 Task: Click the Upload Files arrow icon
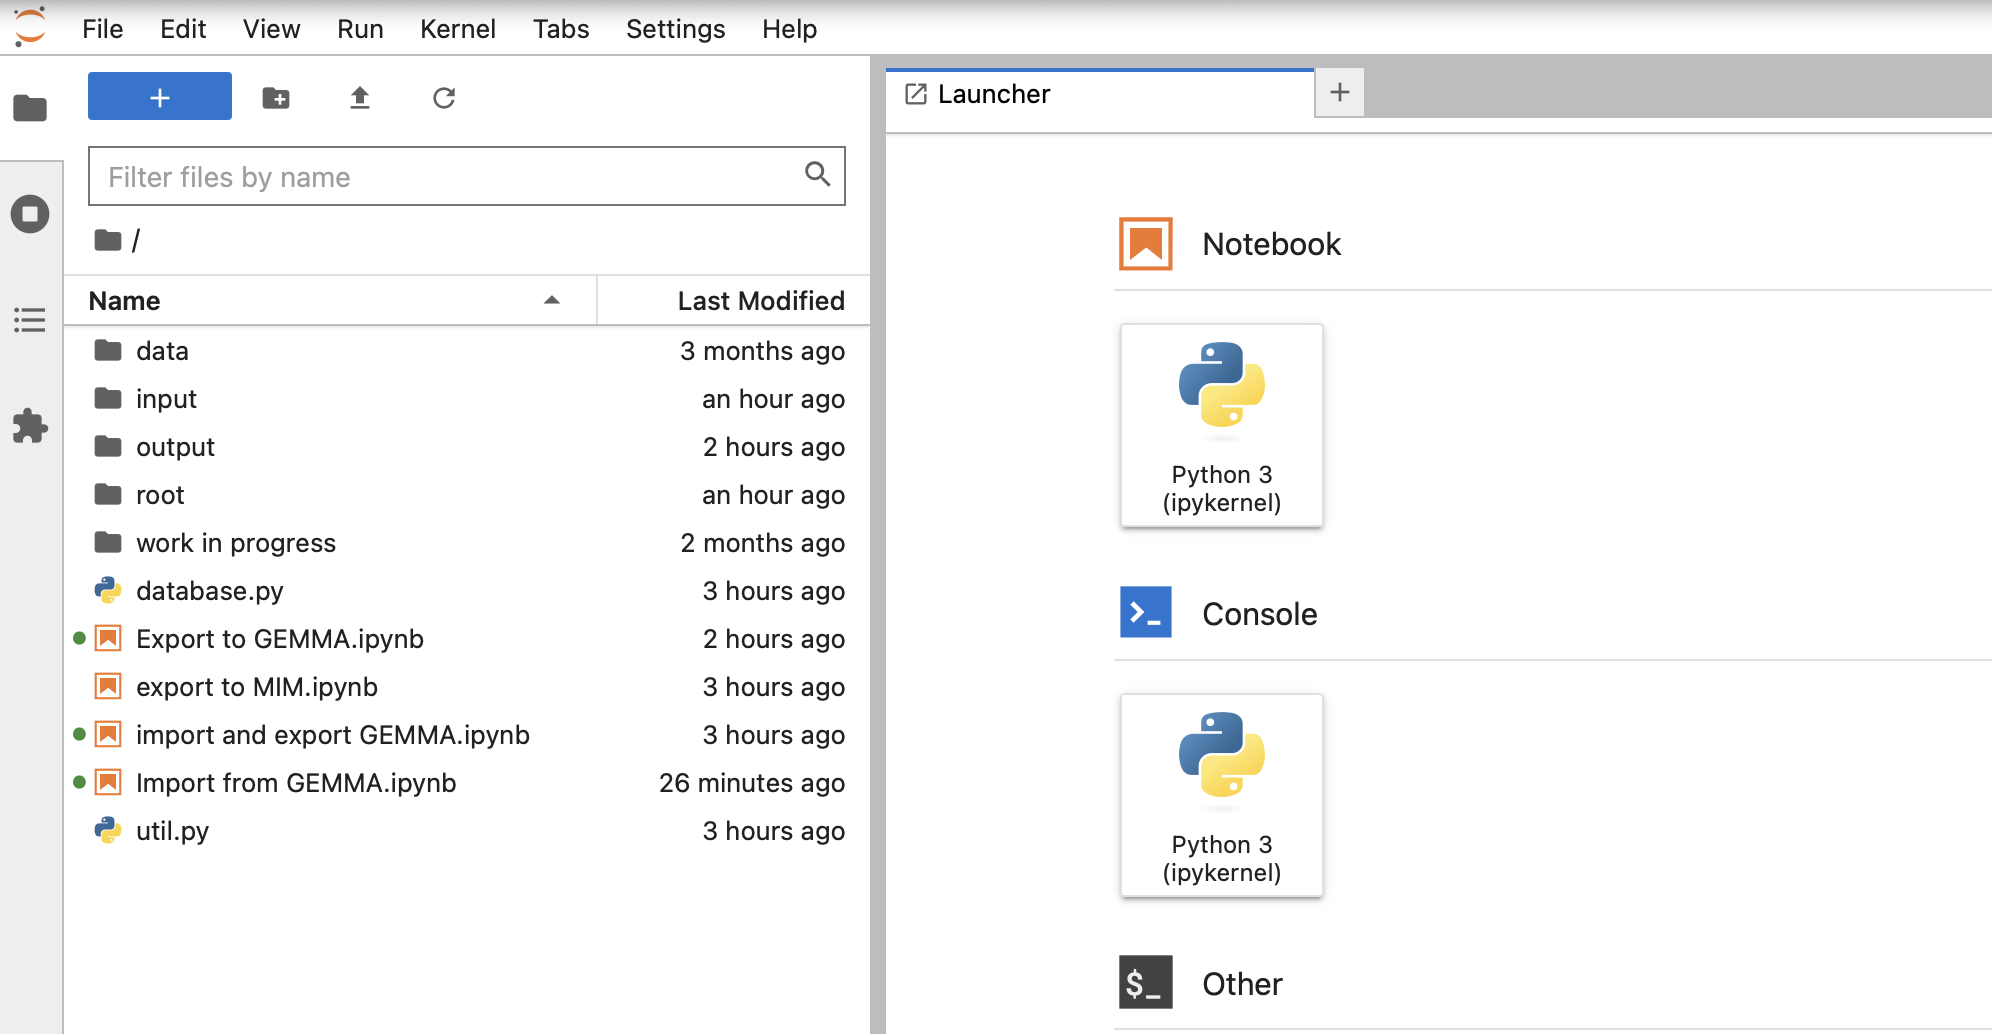click(360, 98)
